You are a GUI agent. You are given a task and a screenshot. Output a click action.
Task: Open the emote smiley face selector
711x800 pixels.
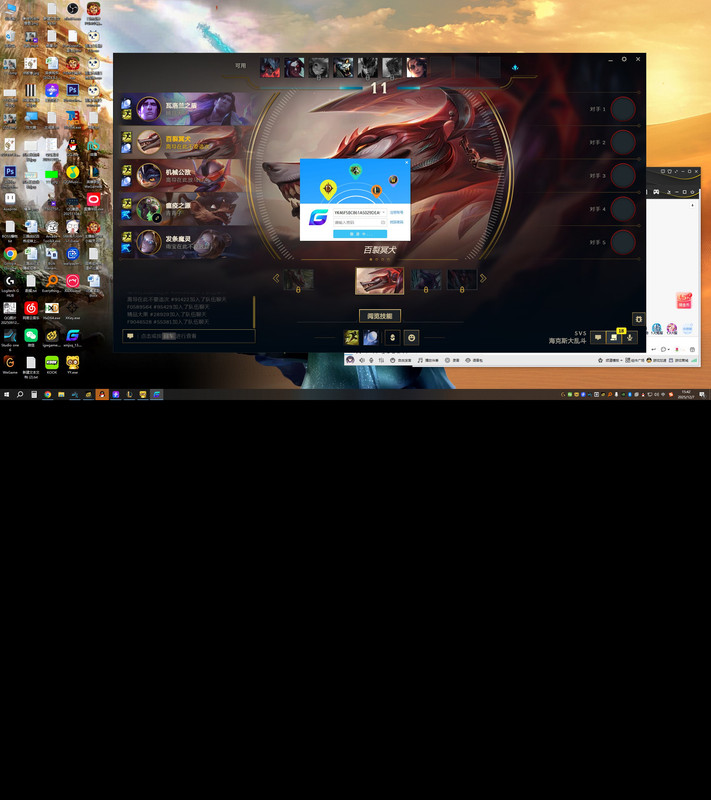[x=412, y=337]
